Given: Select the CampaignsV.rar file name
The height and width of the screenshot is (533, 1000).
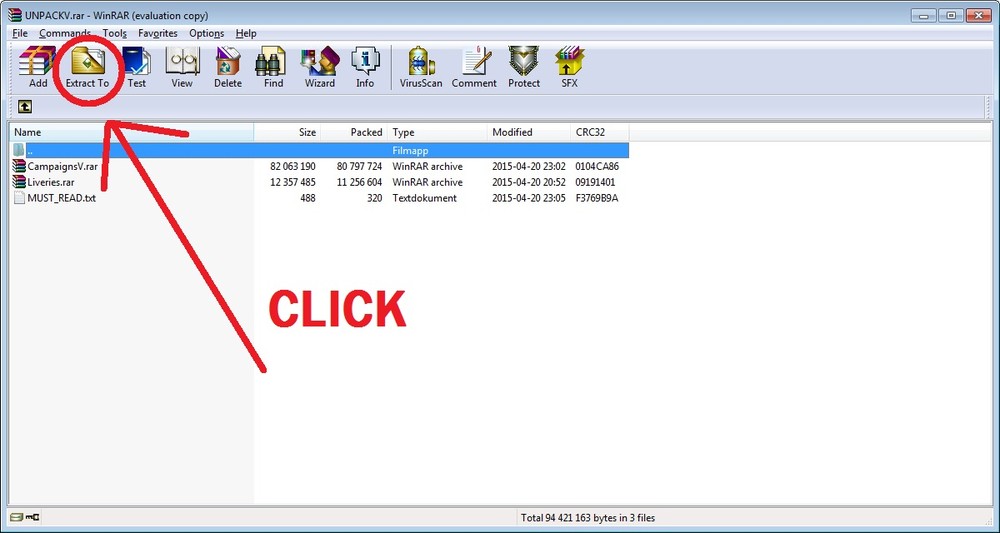Looking at the screenshot, I should [62, 166].
